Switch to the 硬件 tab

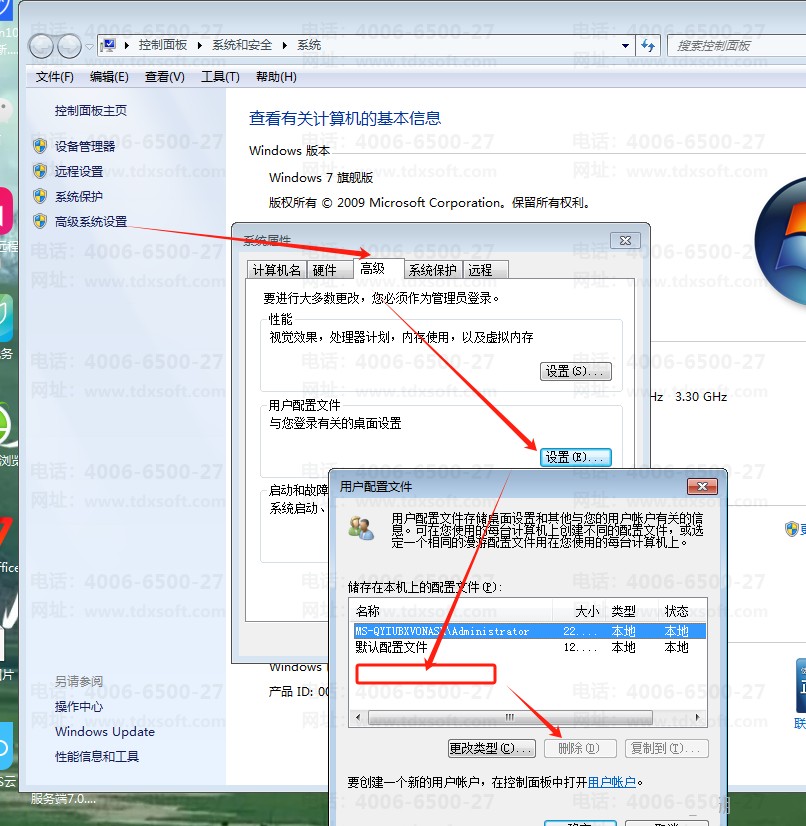tap(326, 270)
